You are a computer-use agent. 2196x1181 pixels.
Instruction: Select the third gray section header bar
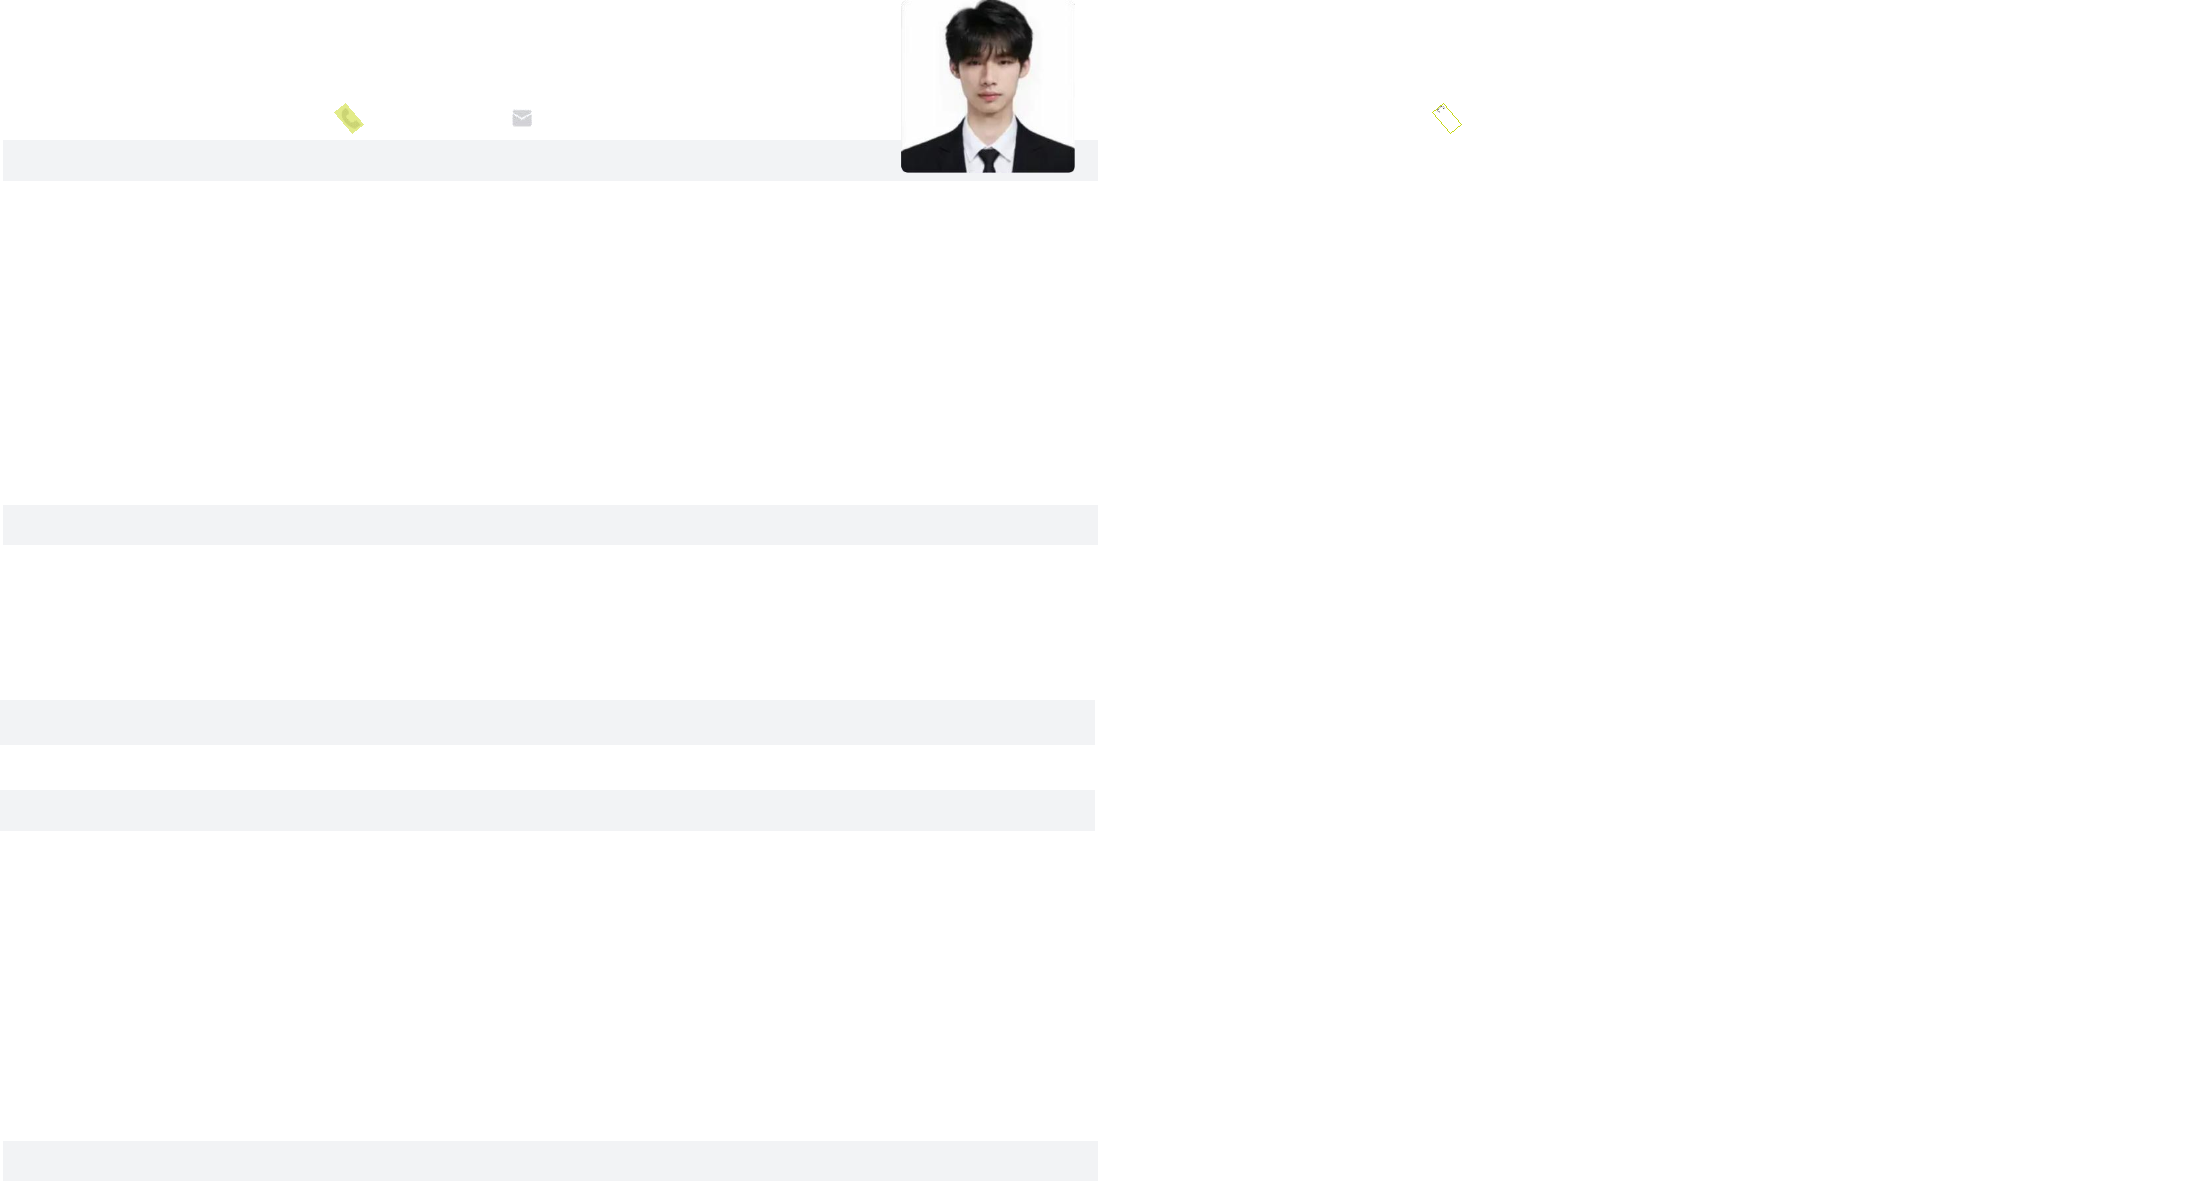point(547,722)
